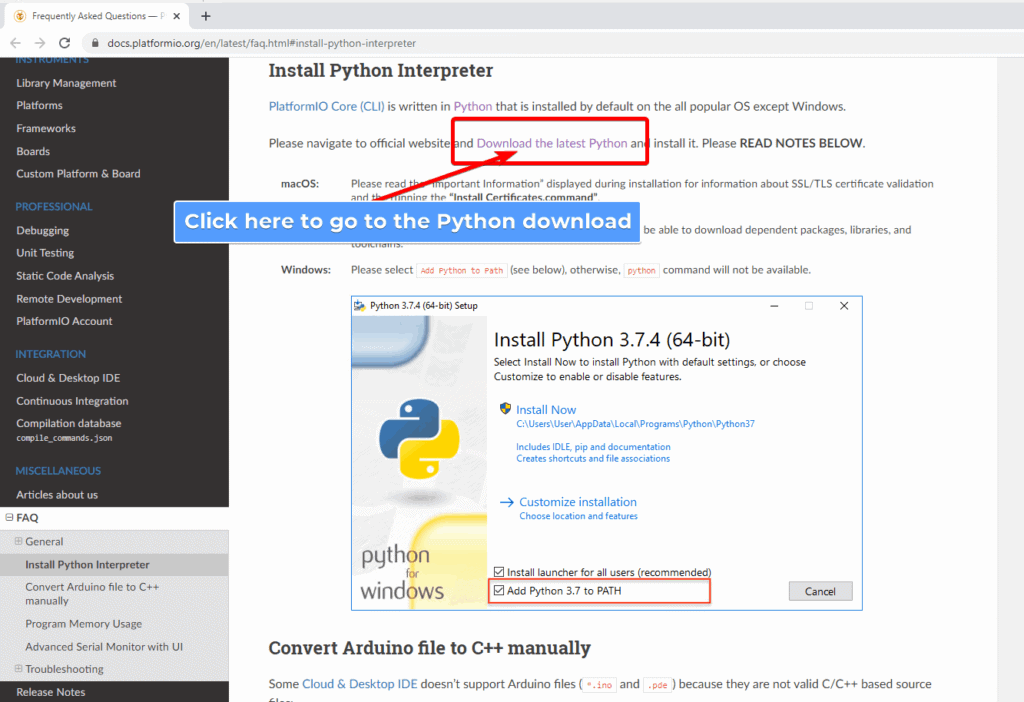Click the PlatformIO favicon on the tab

[x=20, y=16]
